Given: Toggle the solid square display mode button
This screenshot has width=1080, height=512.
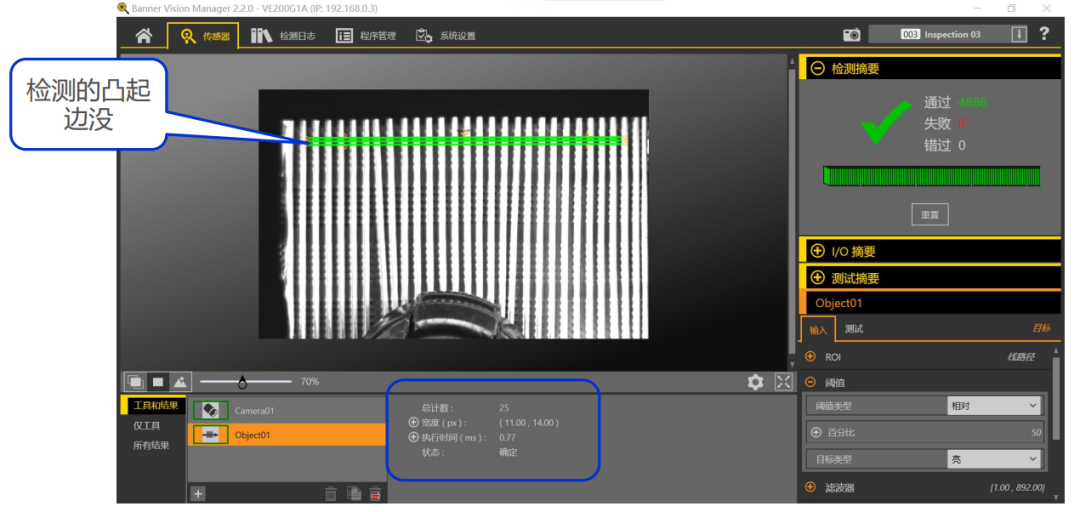Looking at the screenshot, I should (x=157, y=382).
